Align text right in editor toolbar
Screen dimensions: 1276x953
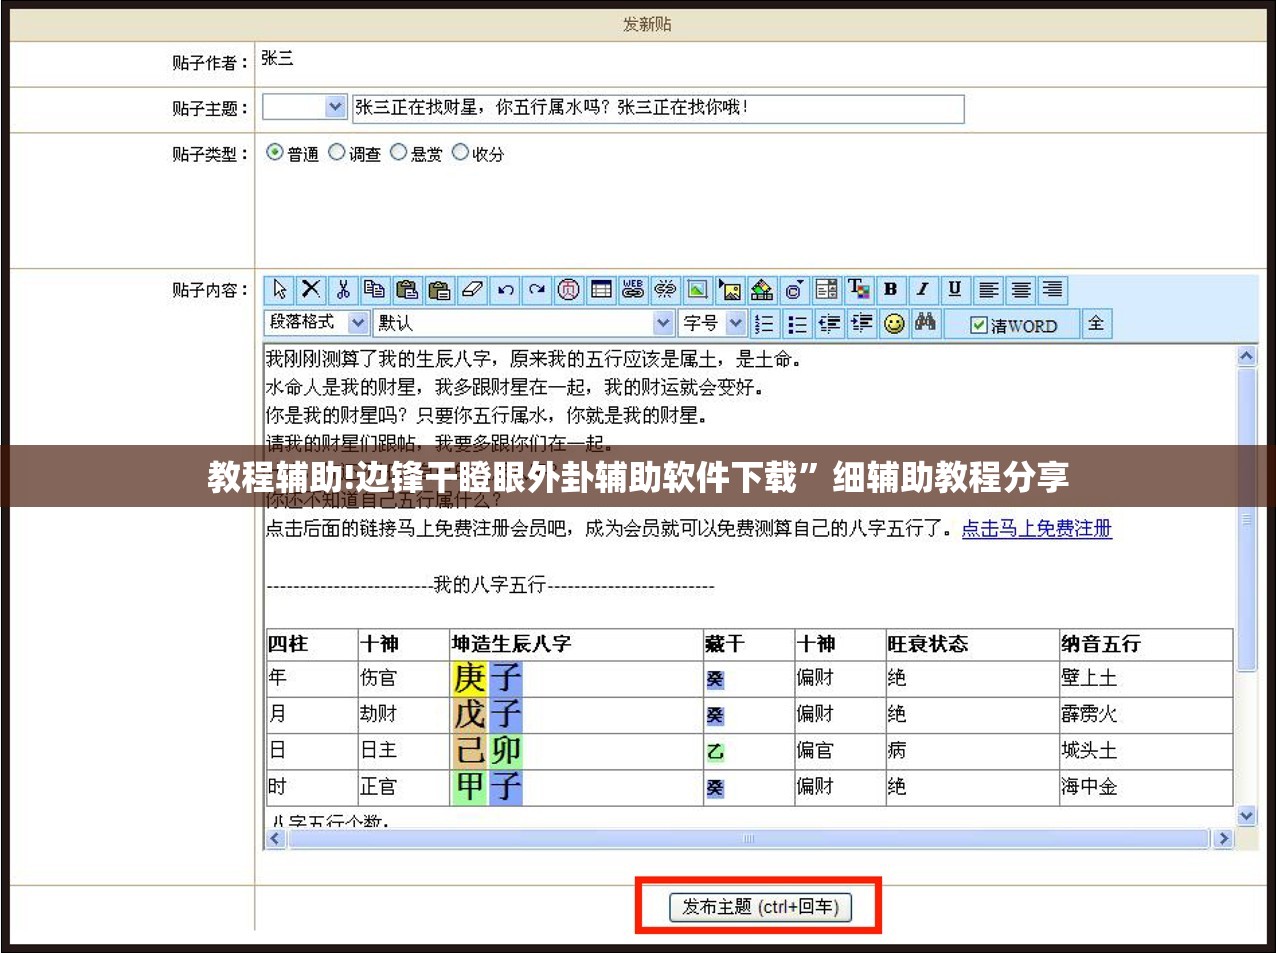tap(1053, 290)
